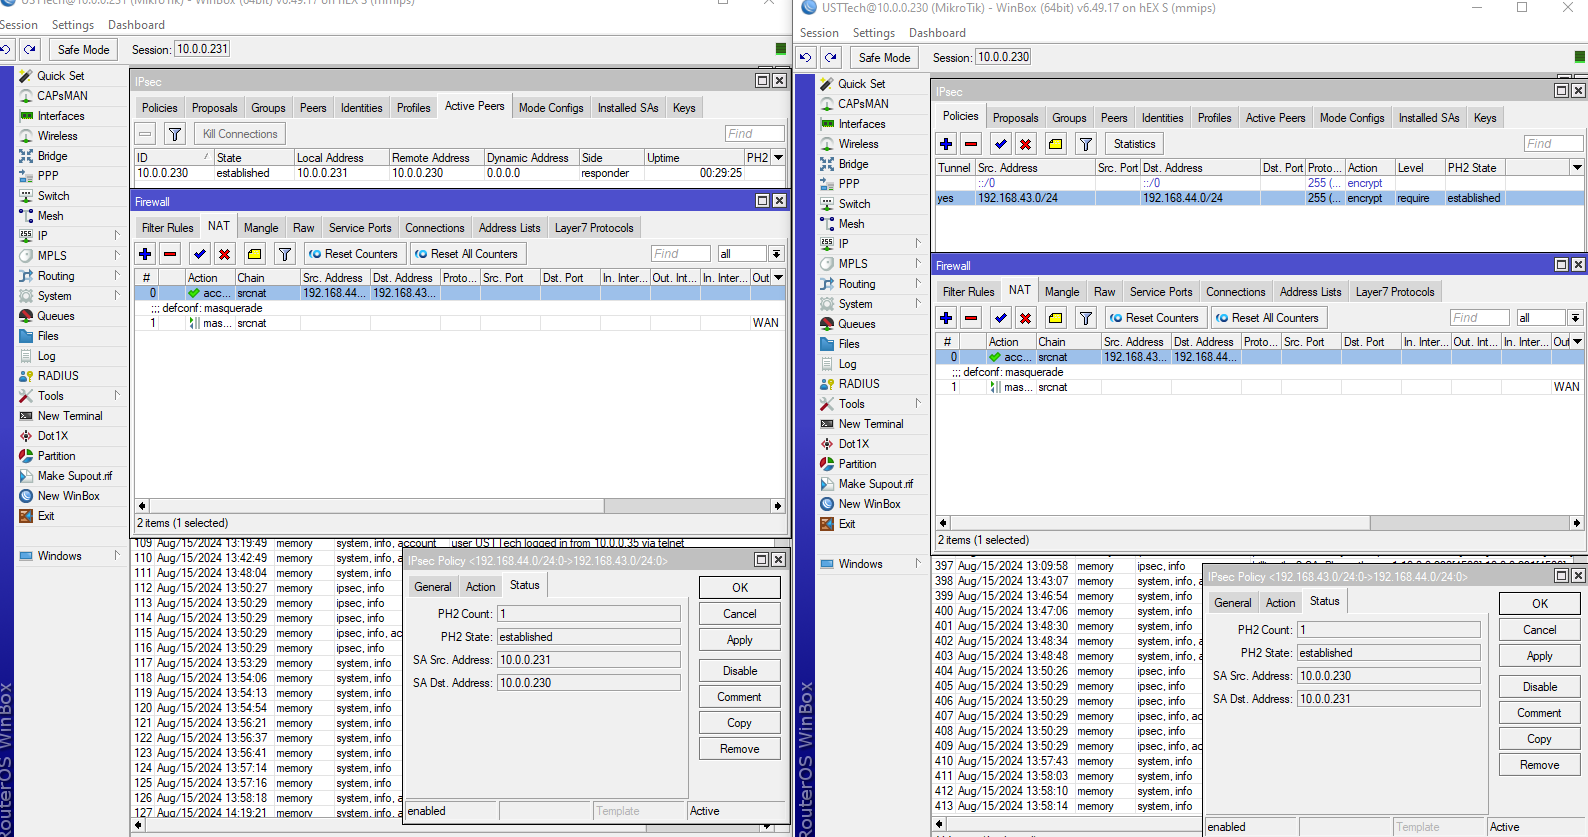Click Find field in left IPsec window
This screenshot has width=1588, height=837.
[755, 134]
